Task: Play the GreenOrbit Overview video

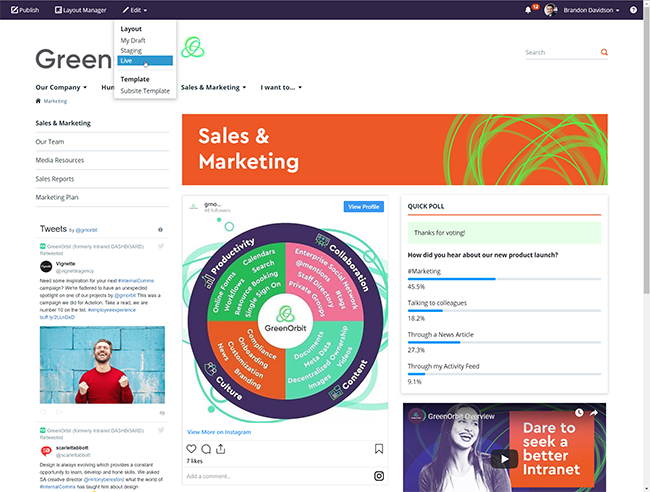Action: [x=504, y=459]
